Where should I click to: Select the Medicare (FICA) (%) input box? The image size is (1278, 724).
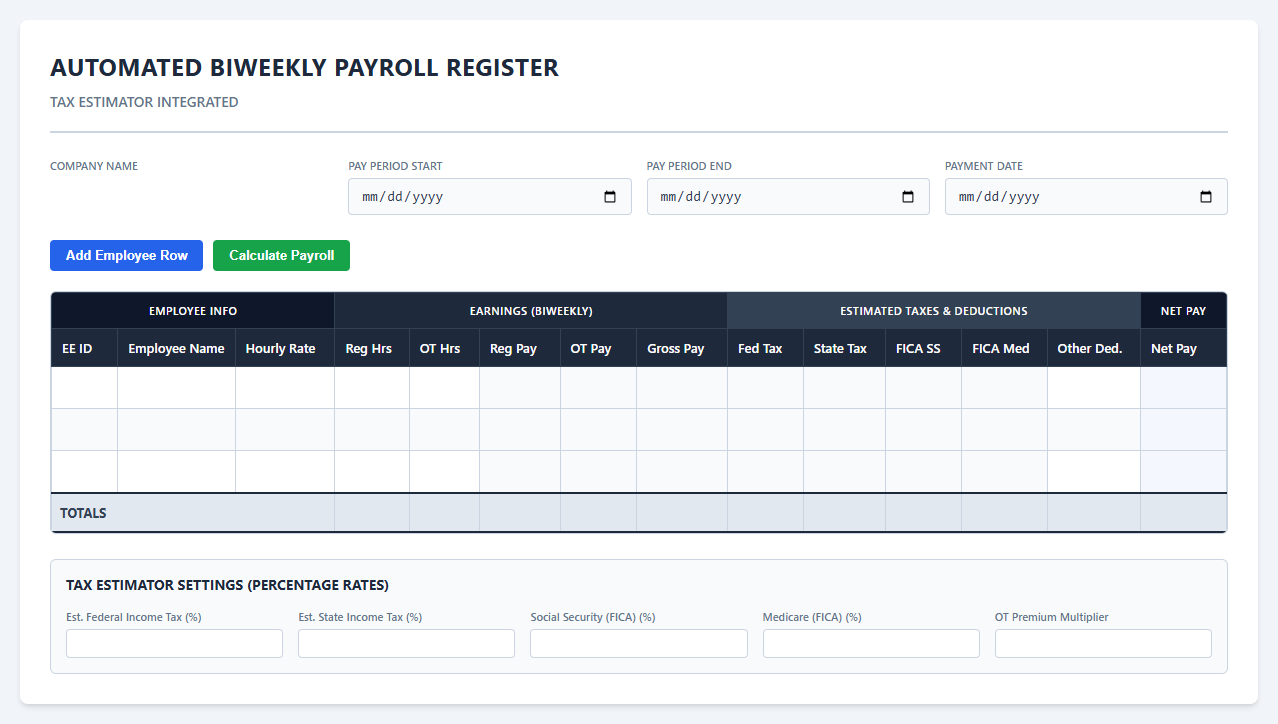pos(871,643)
